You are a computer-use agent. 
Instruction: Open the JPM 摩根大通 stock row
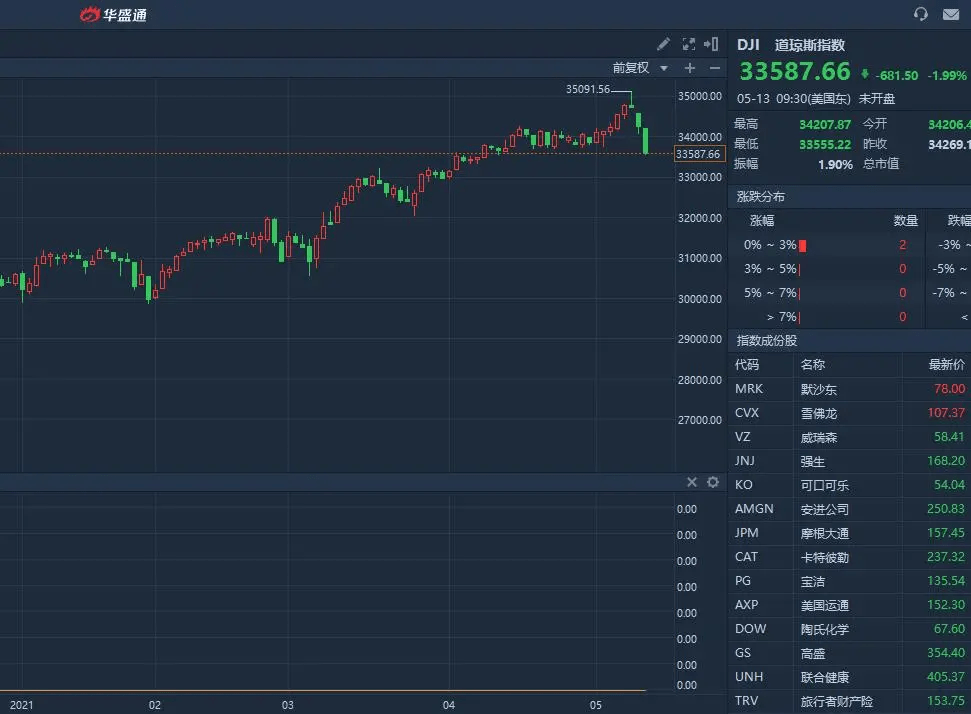[x=850, y=533]
